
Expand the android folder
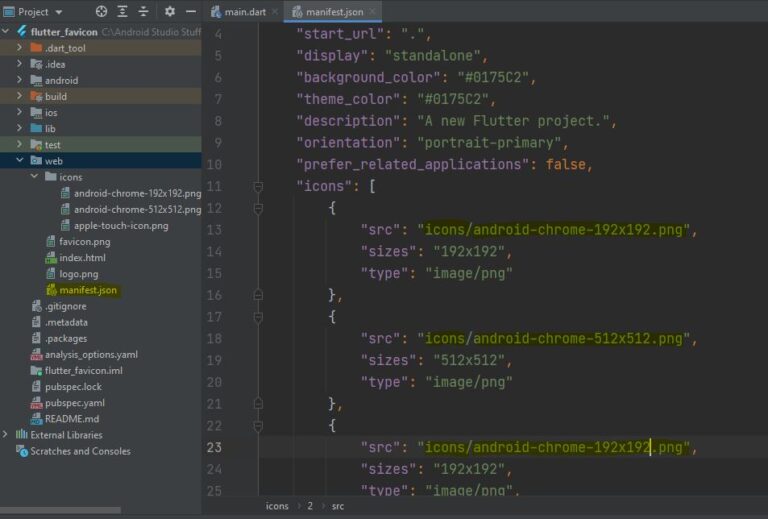tap(20, 80)
